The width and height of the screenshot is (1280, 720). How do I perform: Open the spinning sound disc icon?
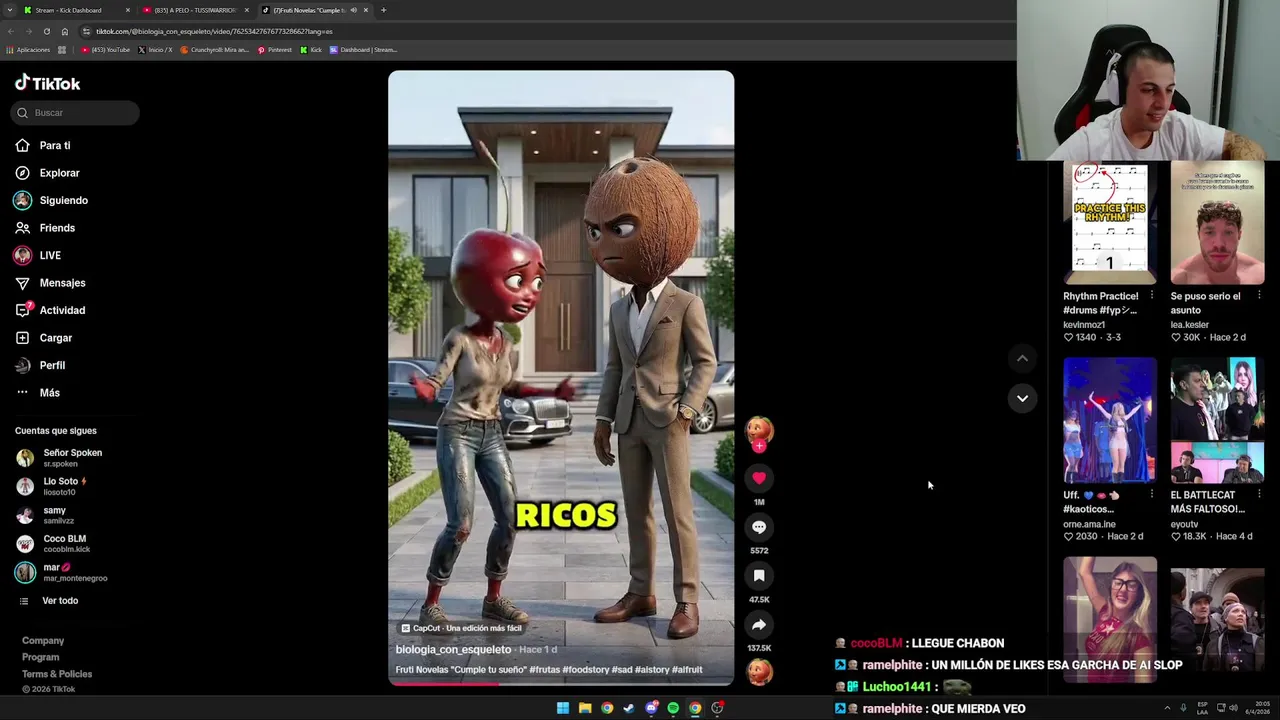coord(759,672)
